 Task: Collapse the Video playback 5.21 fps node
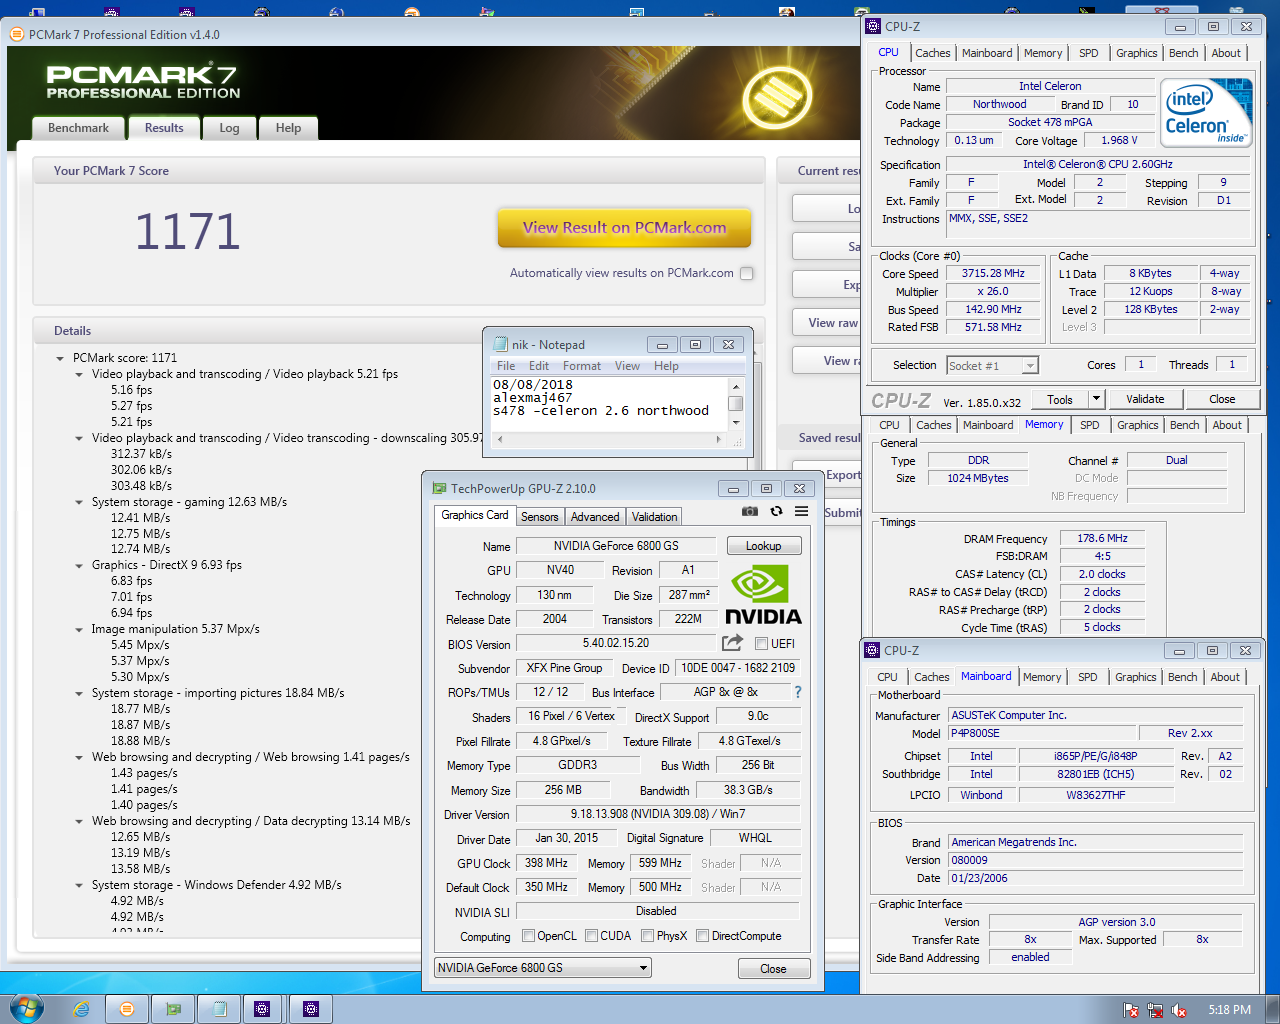pyautogui.click(x=79, y=374)
